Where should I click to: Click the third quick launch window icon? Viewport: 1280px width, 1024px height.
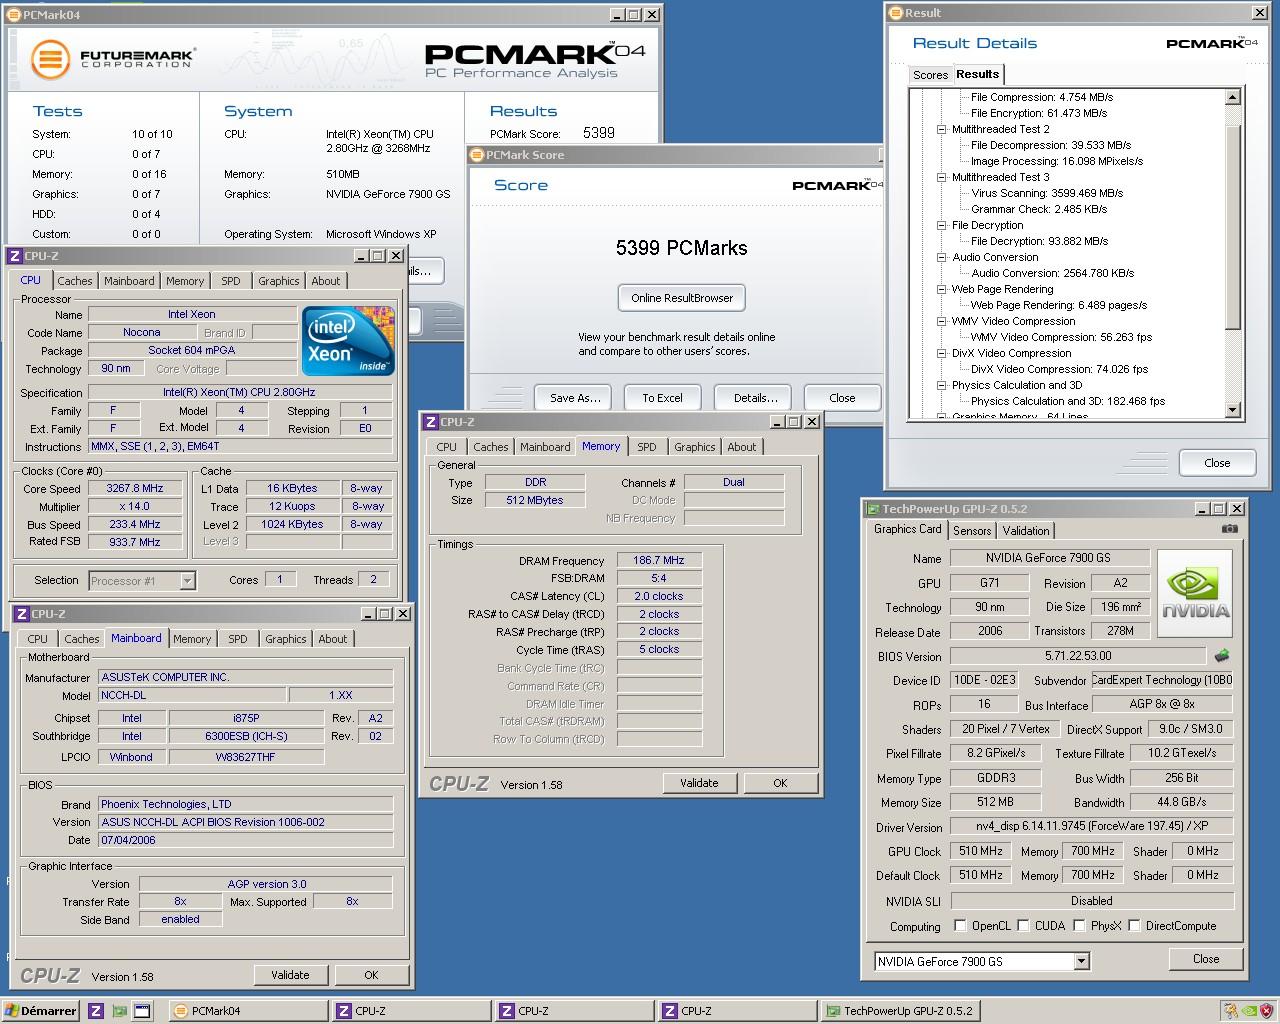[x=142, y=1011]
